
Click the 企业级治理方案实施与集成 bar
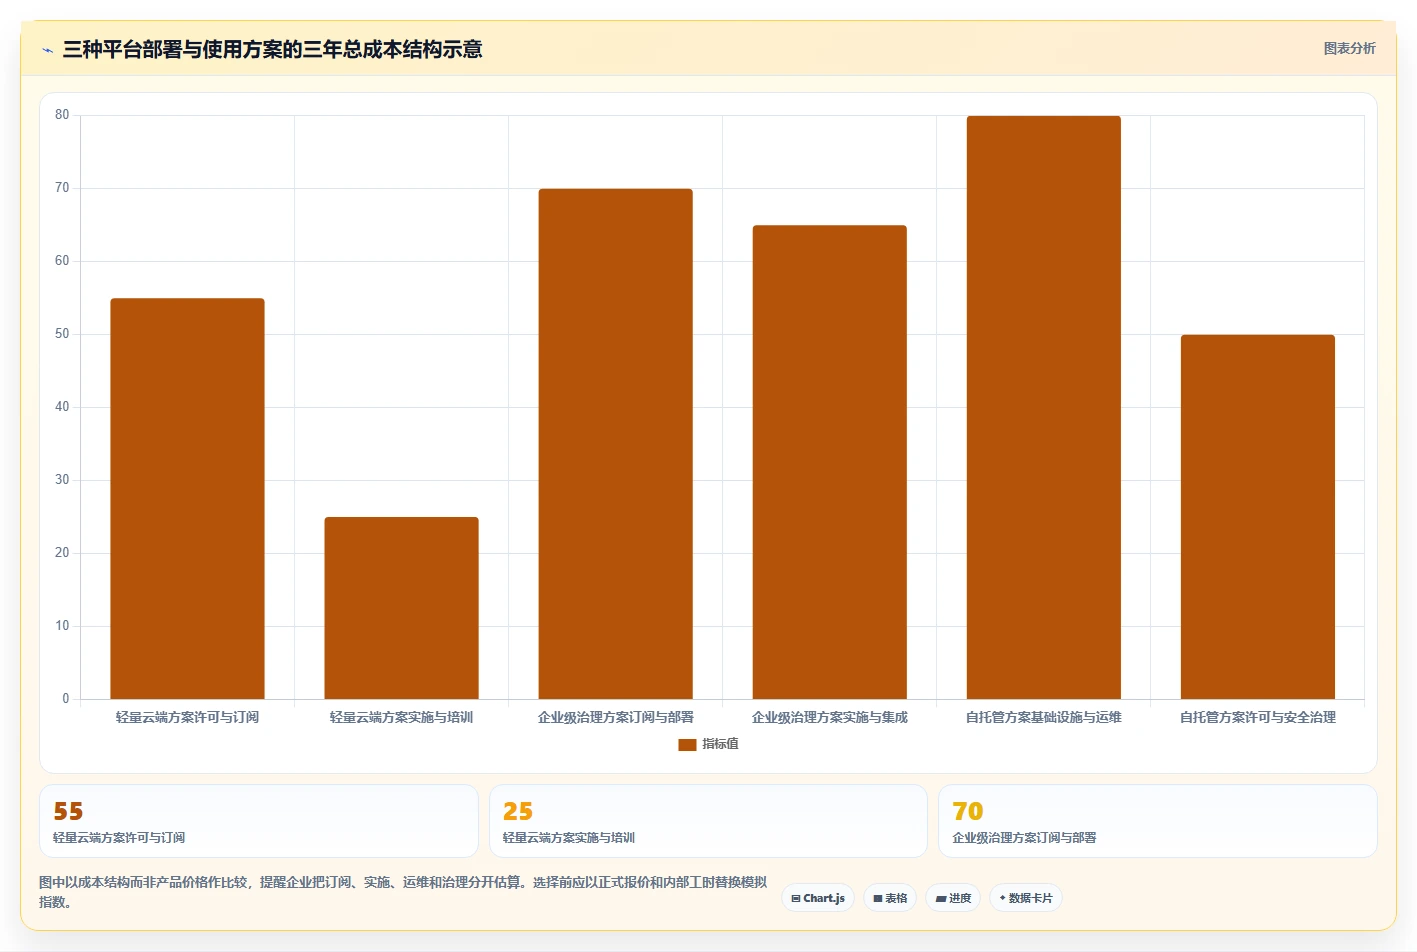pyautogui.click(x=830, y=462)
